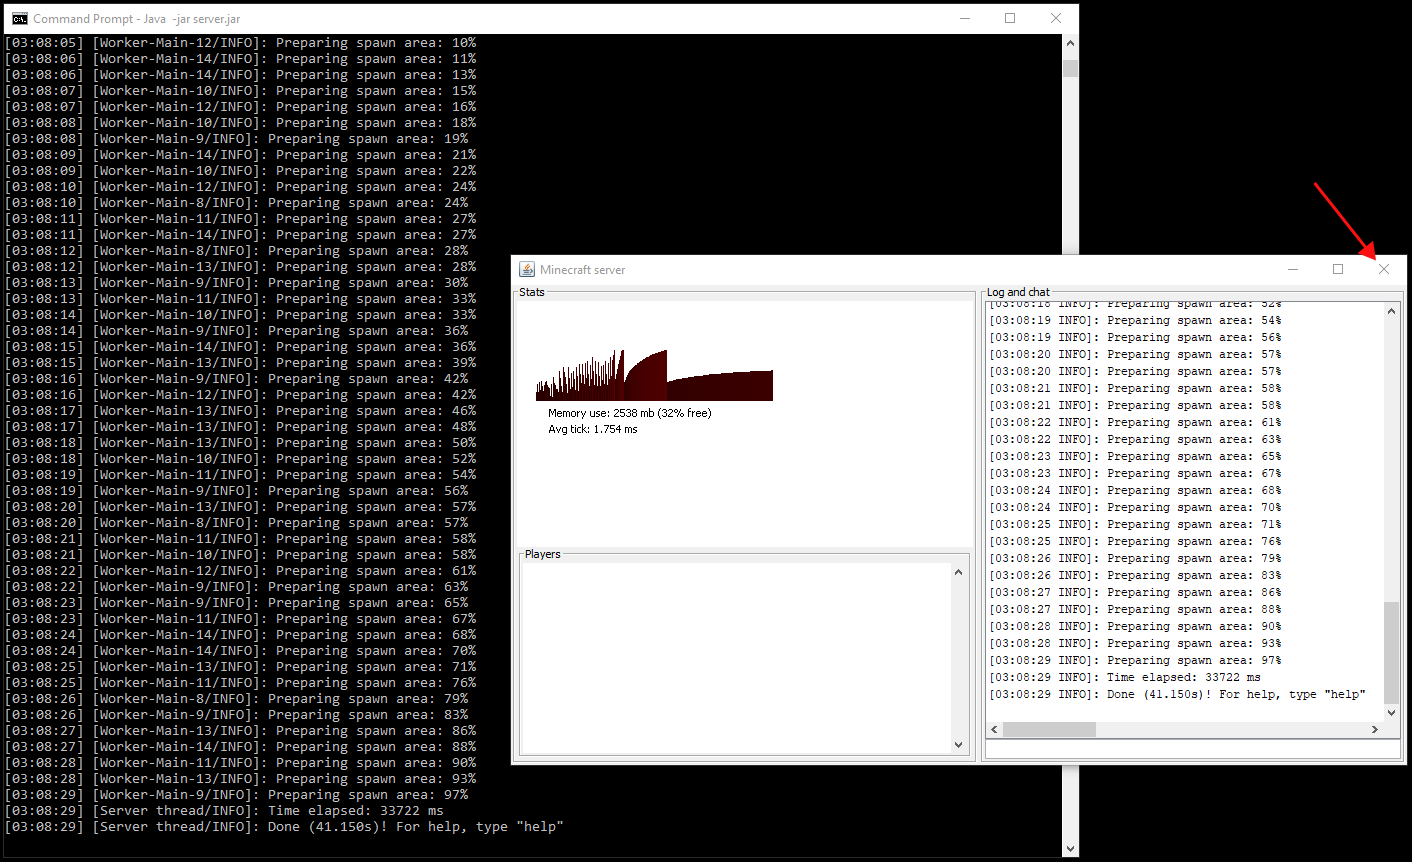Click the Command Prompt scroll up arrow
This screenshot has width=1412, height=862.
pos(1070,43)
